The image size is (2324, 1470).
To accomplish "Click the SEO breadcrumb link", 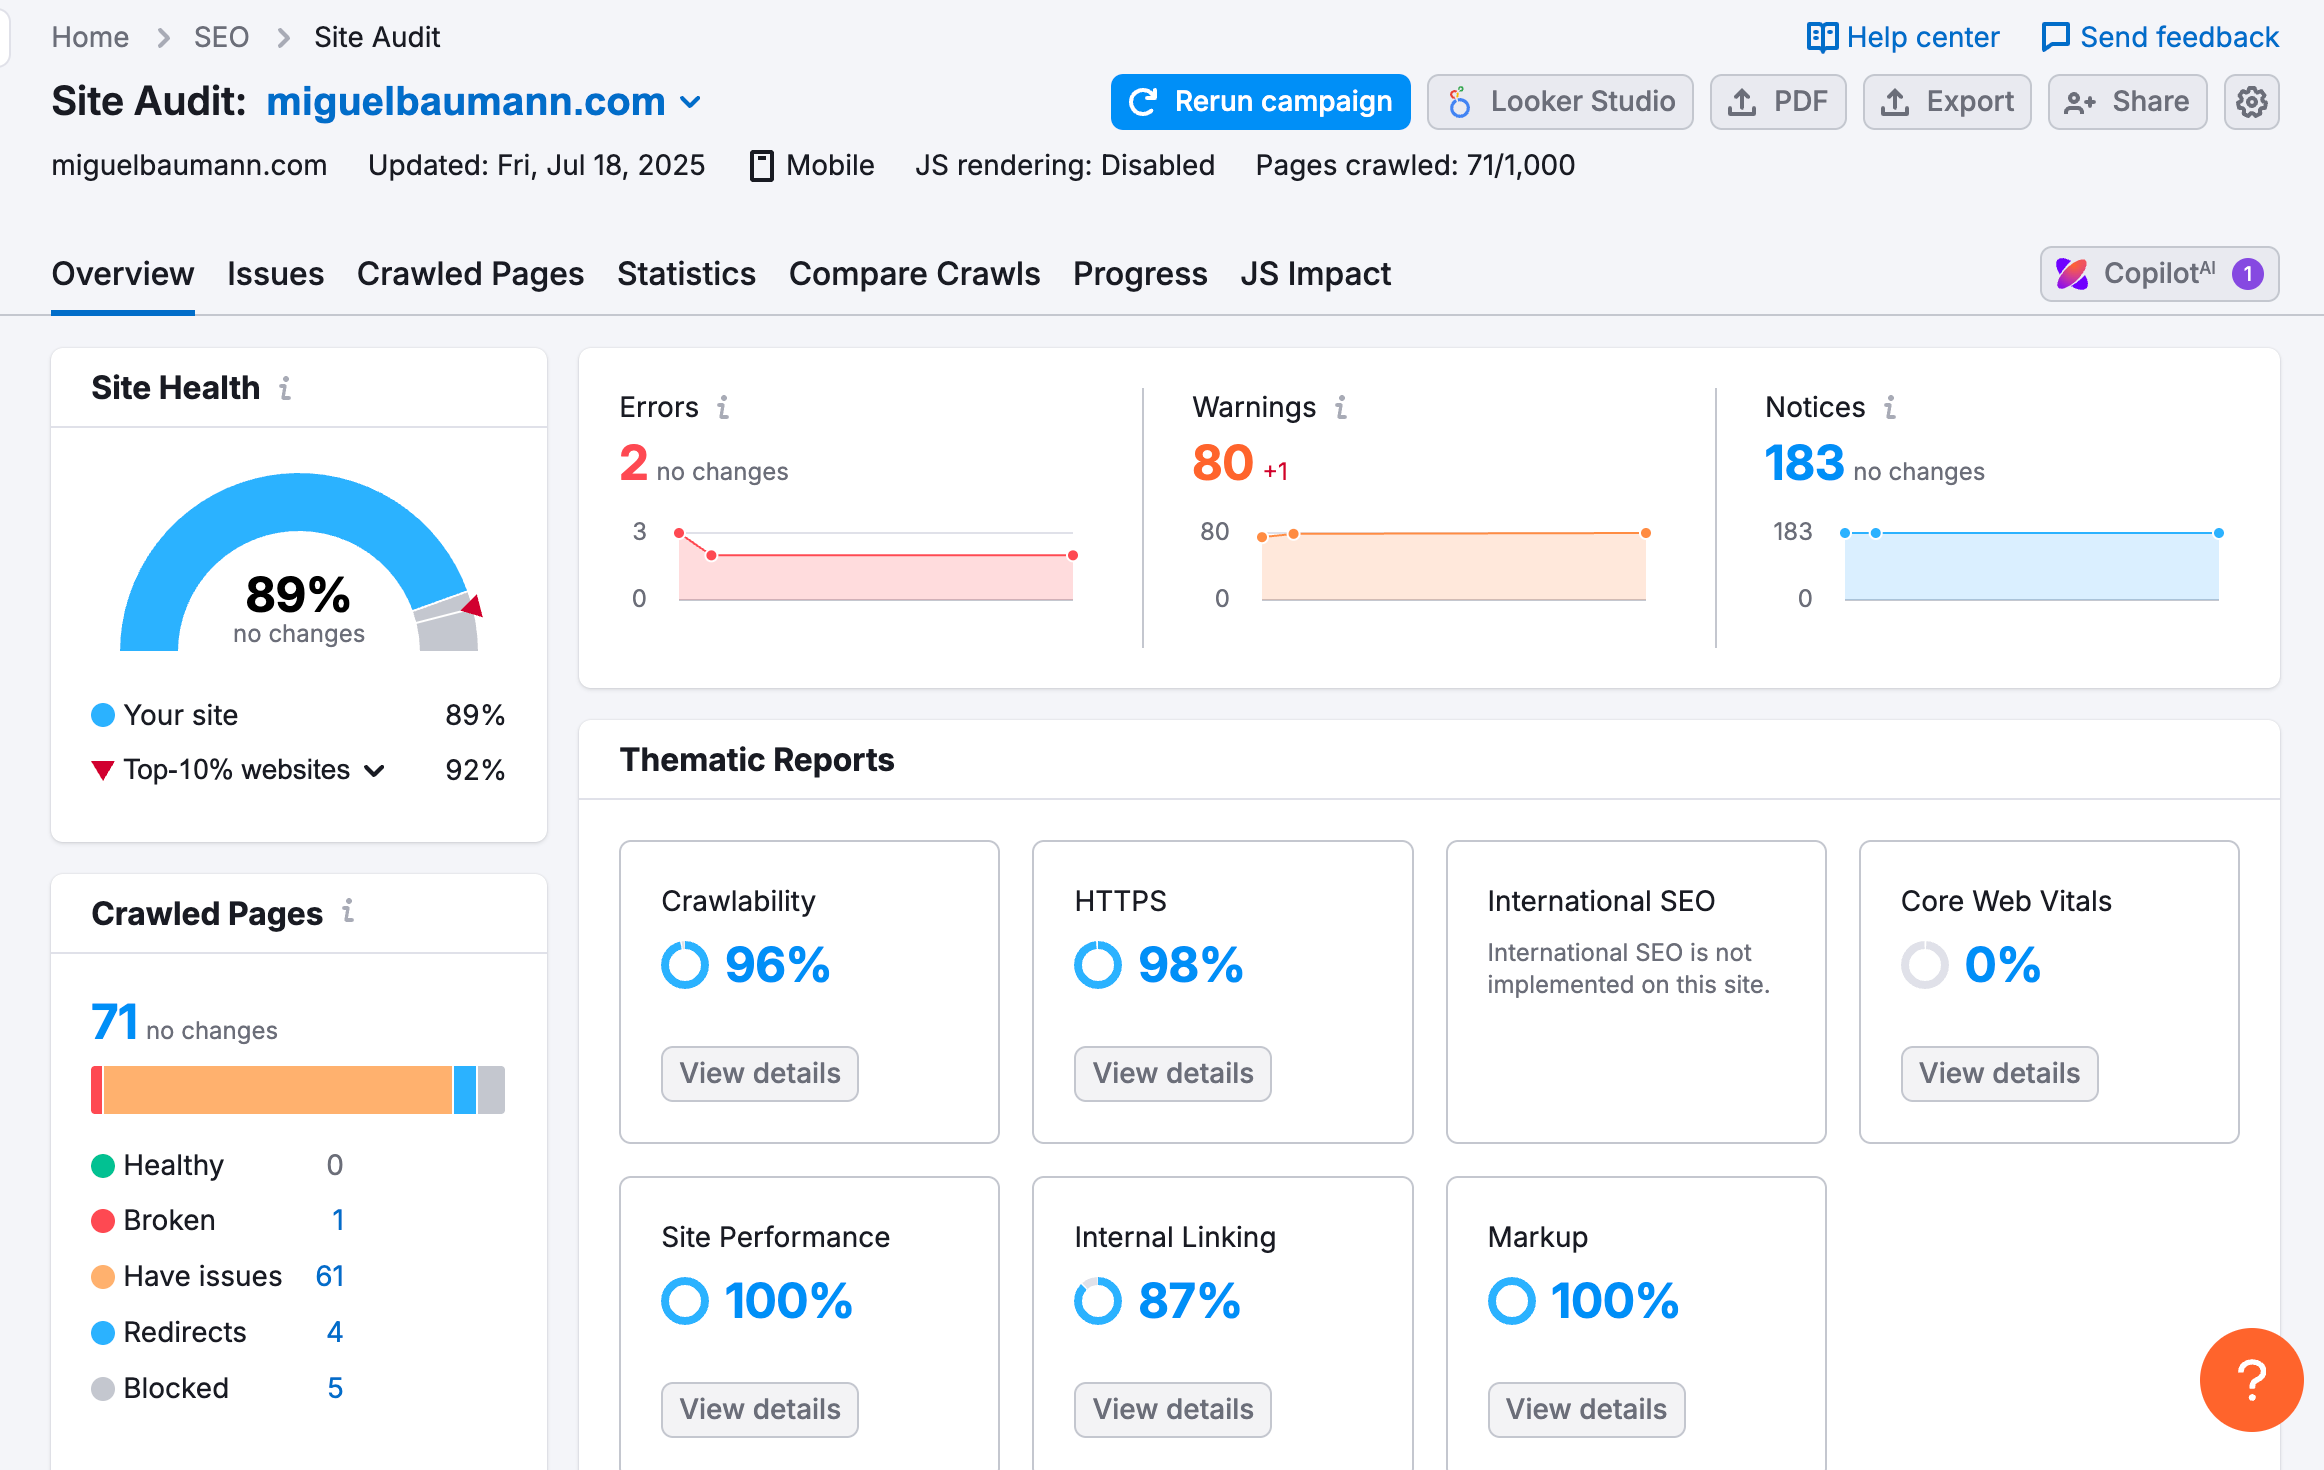I will [221, 37].
